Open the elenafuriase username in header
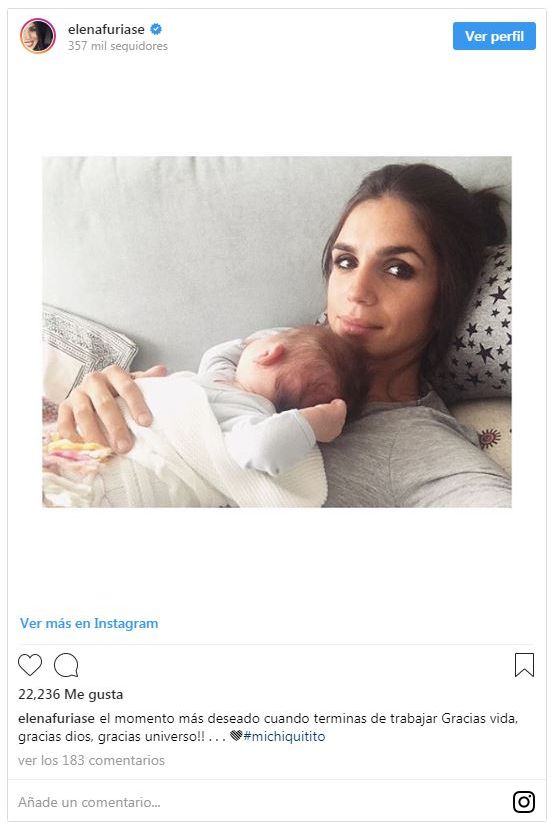The height and width of the screenshot is (830, 555). coord(106,30)
